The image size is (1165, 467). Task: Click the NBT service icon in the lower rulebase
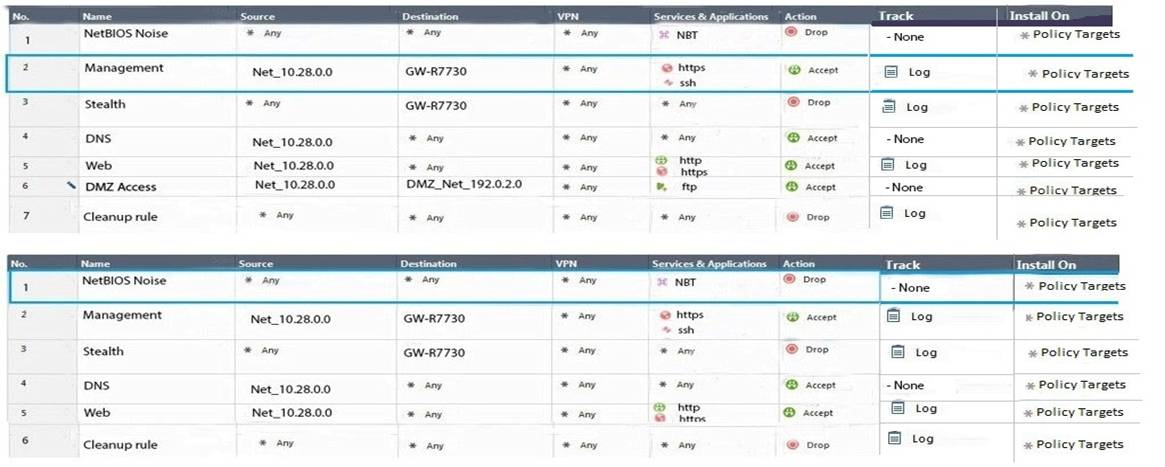pos(662,282)
